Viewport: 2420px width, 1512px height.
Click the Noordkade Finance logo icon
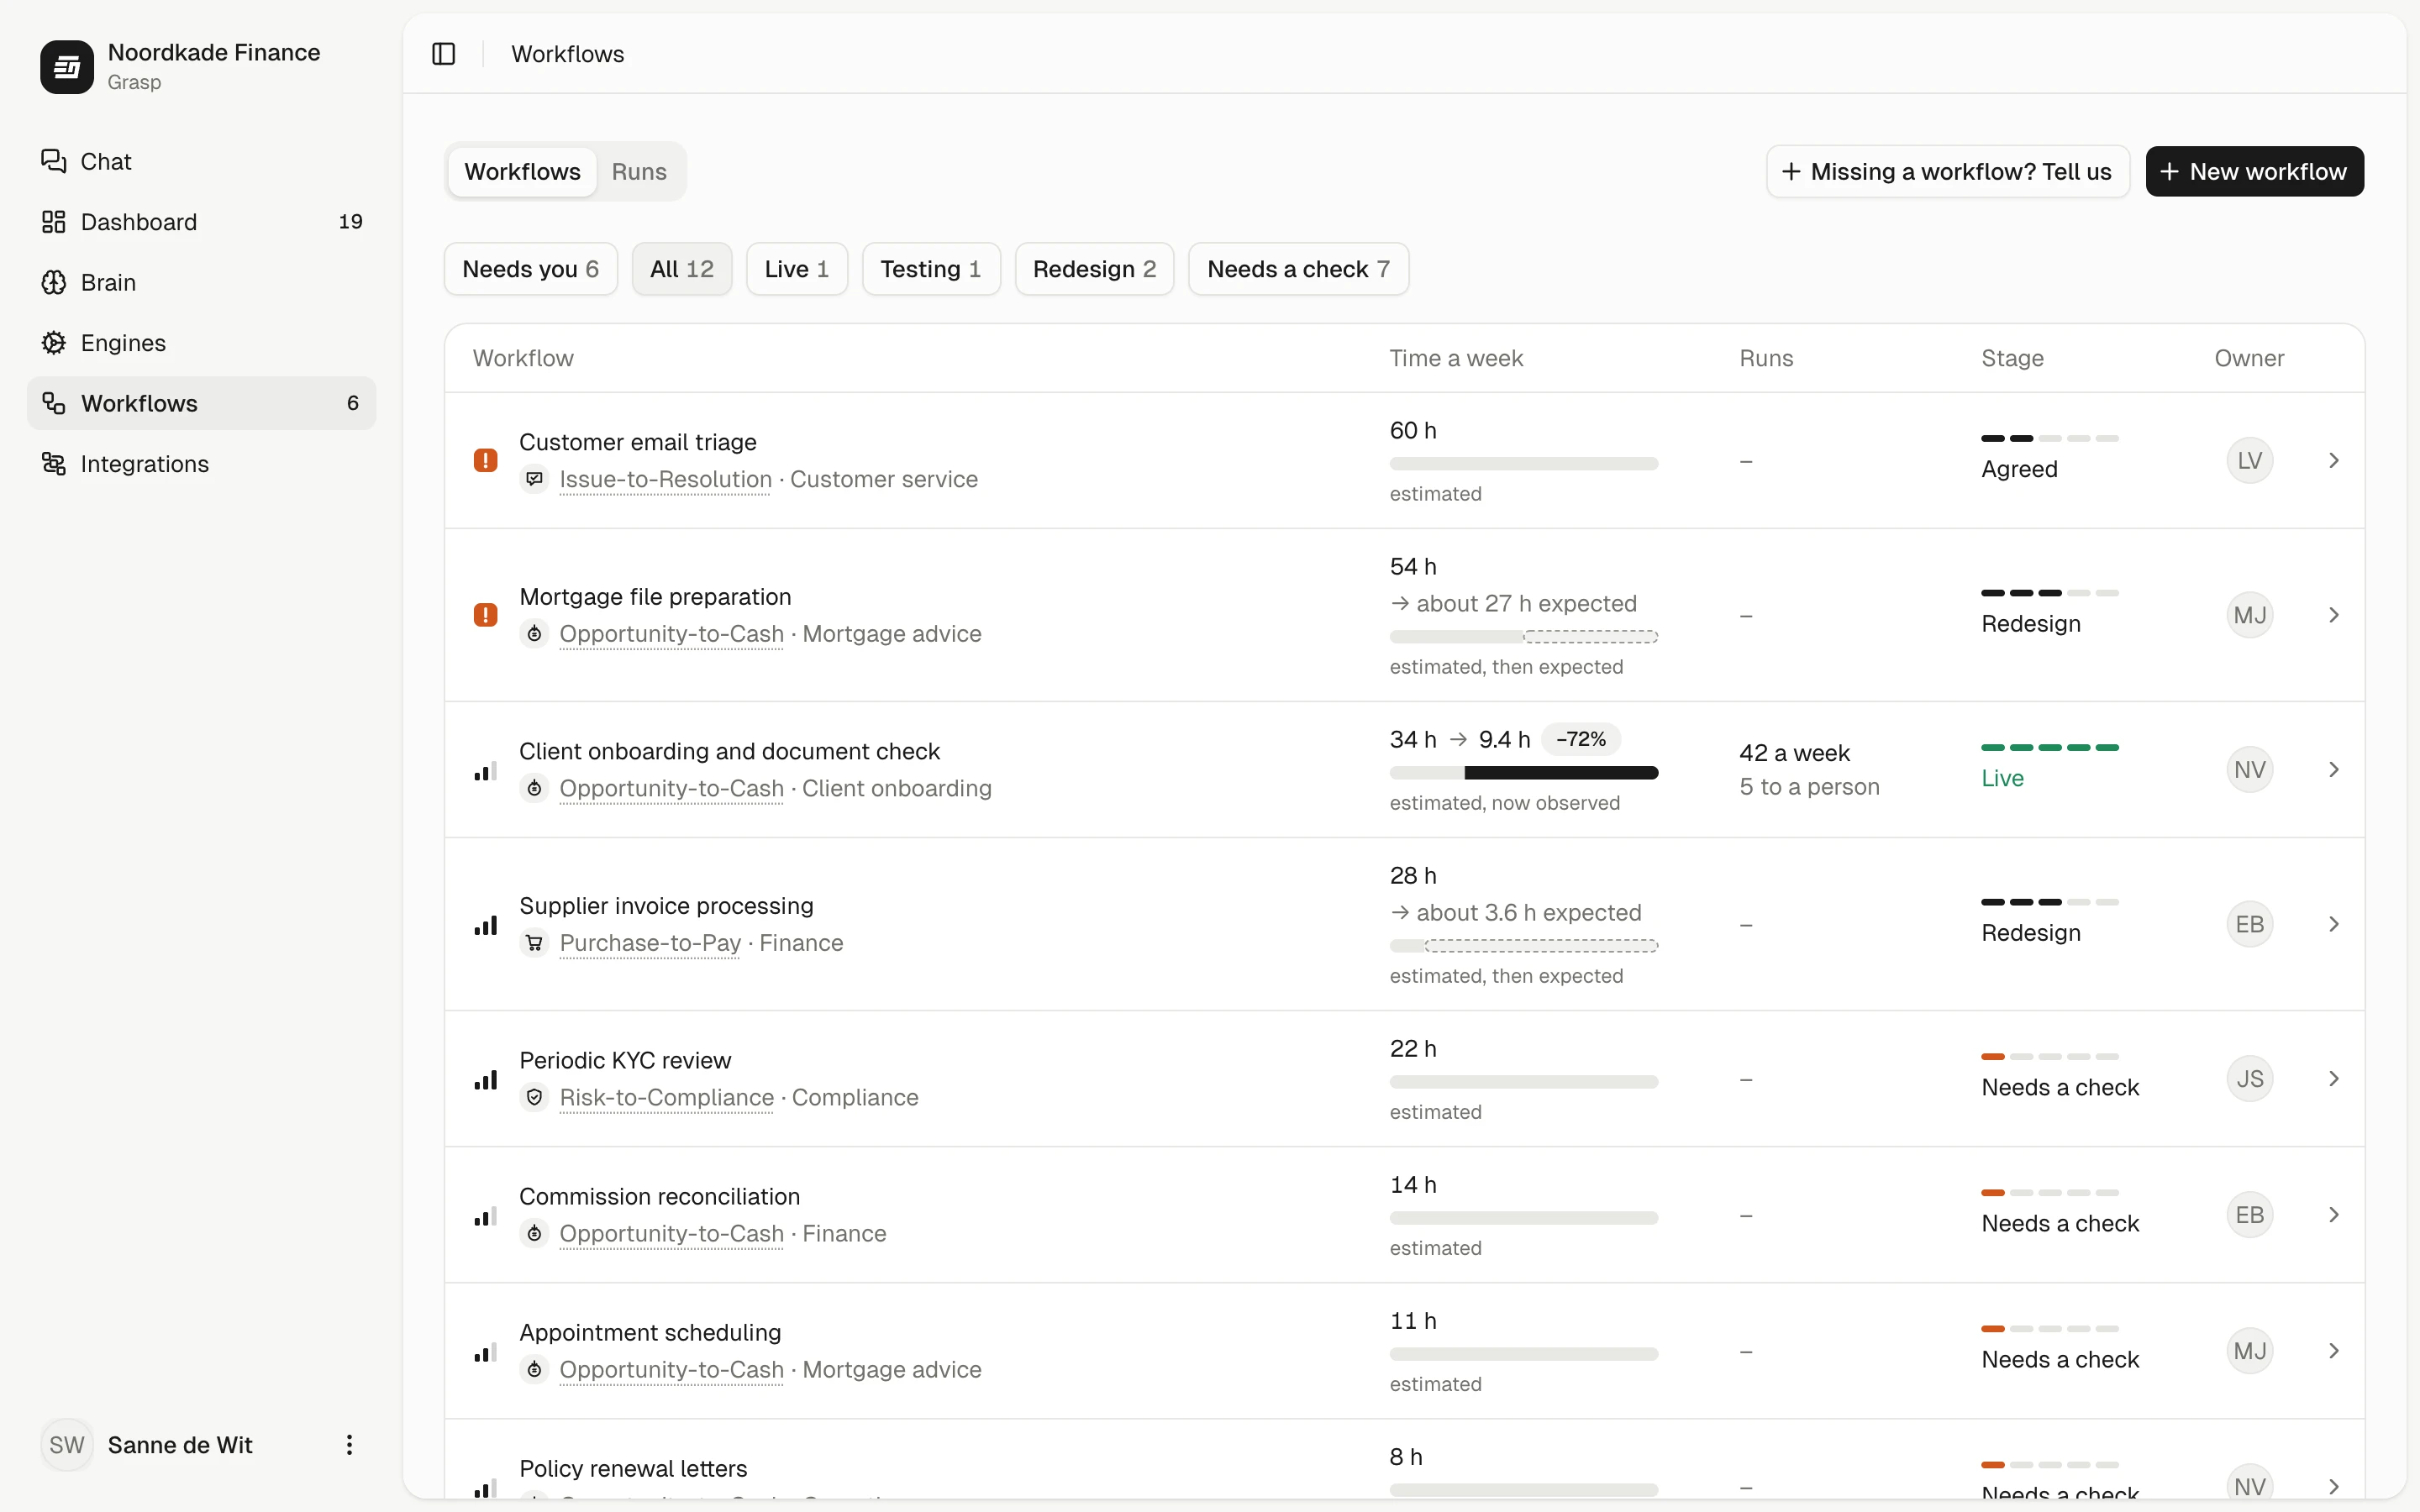tap(67, 67)
